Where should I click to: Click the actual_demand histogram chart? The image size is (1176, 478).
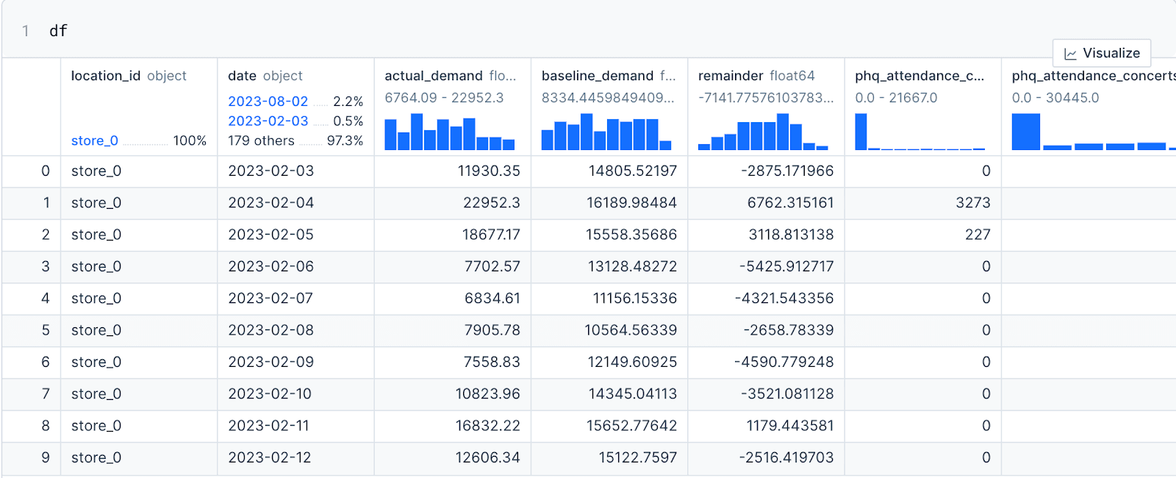(450, 131)
